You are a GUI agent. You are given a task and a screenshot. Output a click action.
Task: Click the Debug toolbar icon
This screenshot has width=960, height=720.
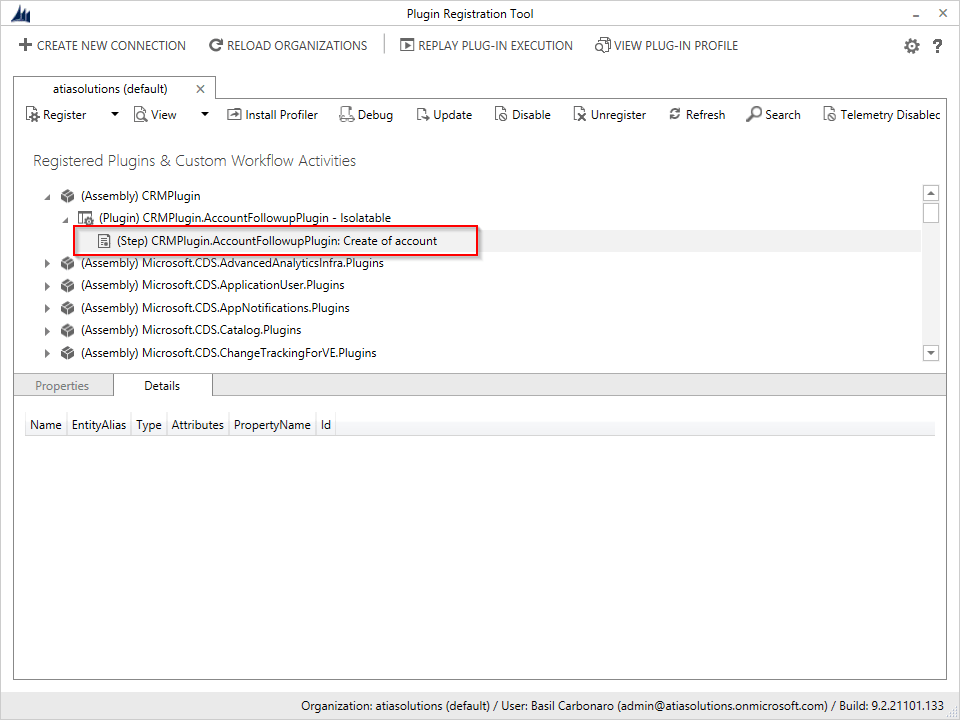point(347,115)
